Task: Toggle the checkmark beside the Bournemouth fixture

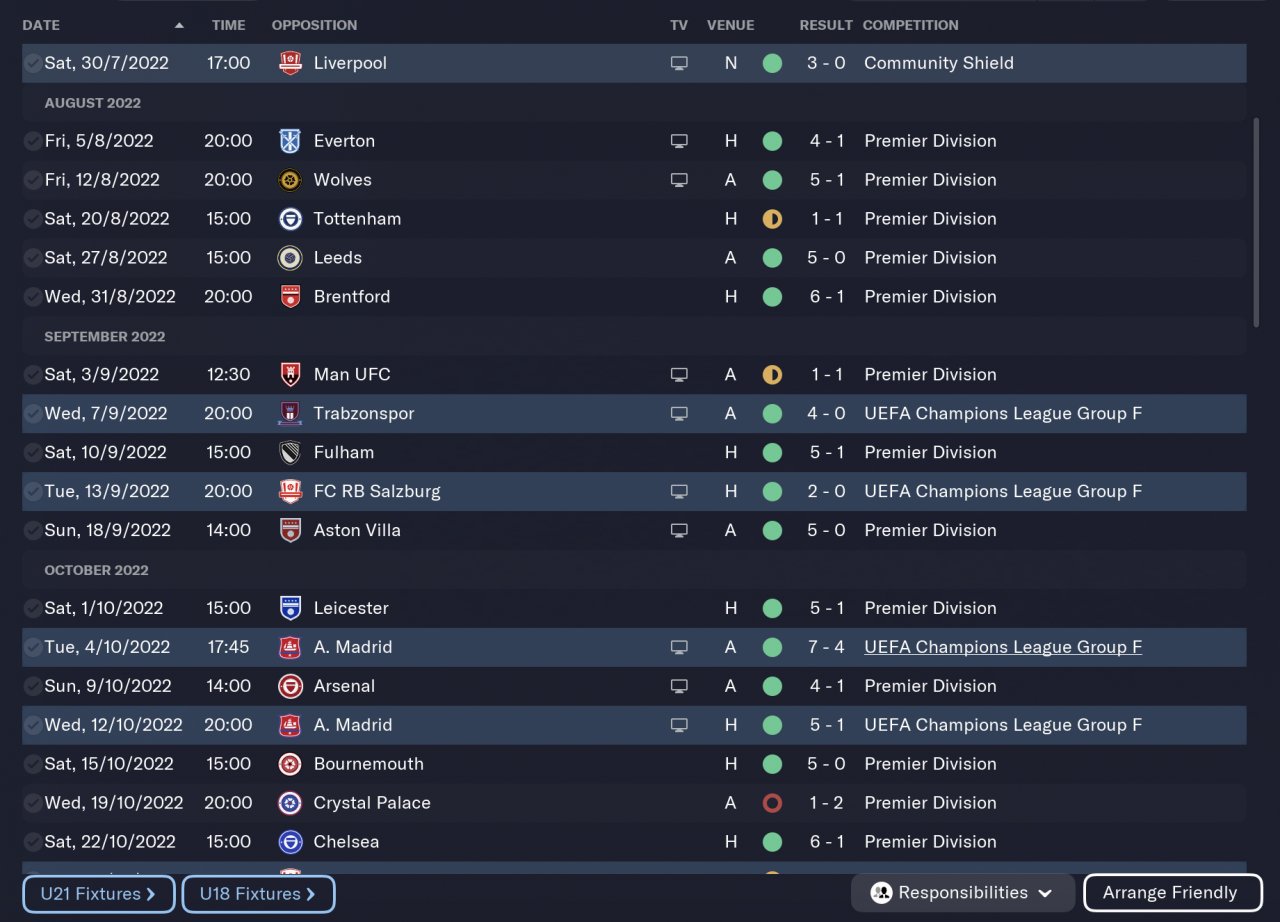Action: click(33, 764)
